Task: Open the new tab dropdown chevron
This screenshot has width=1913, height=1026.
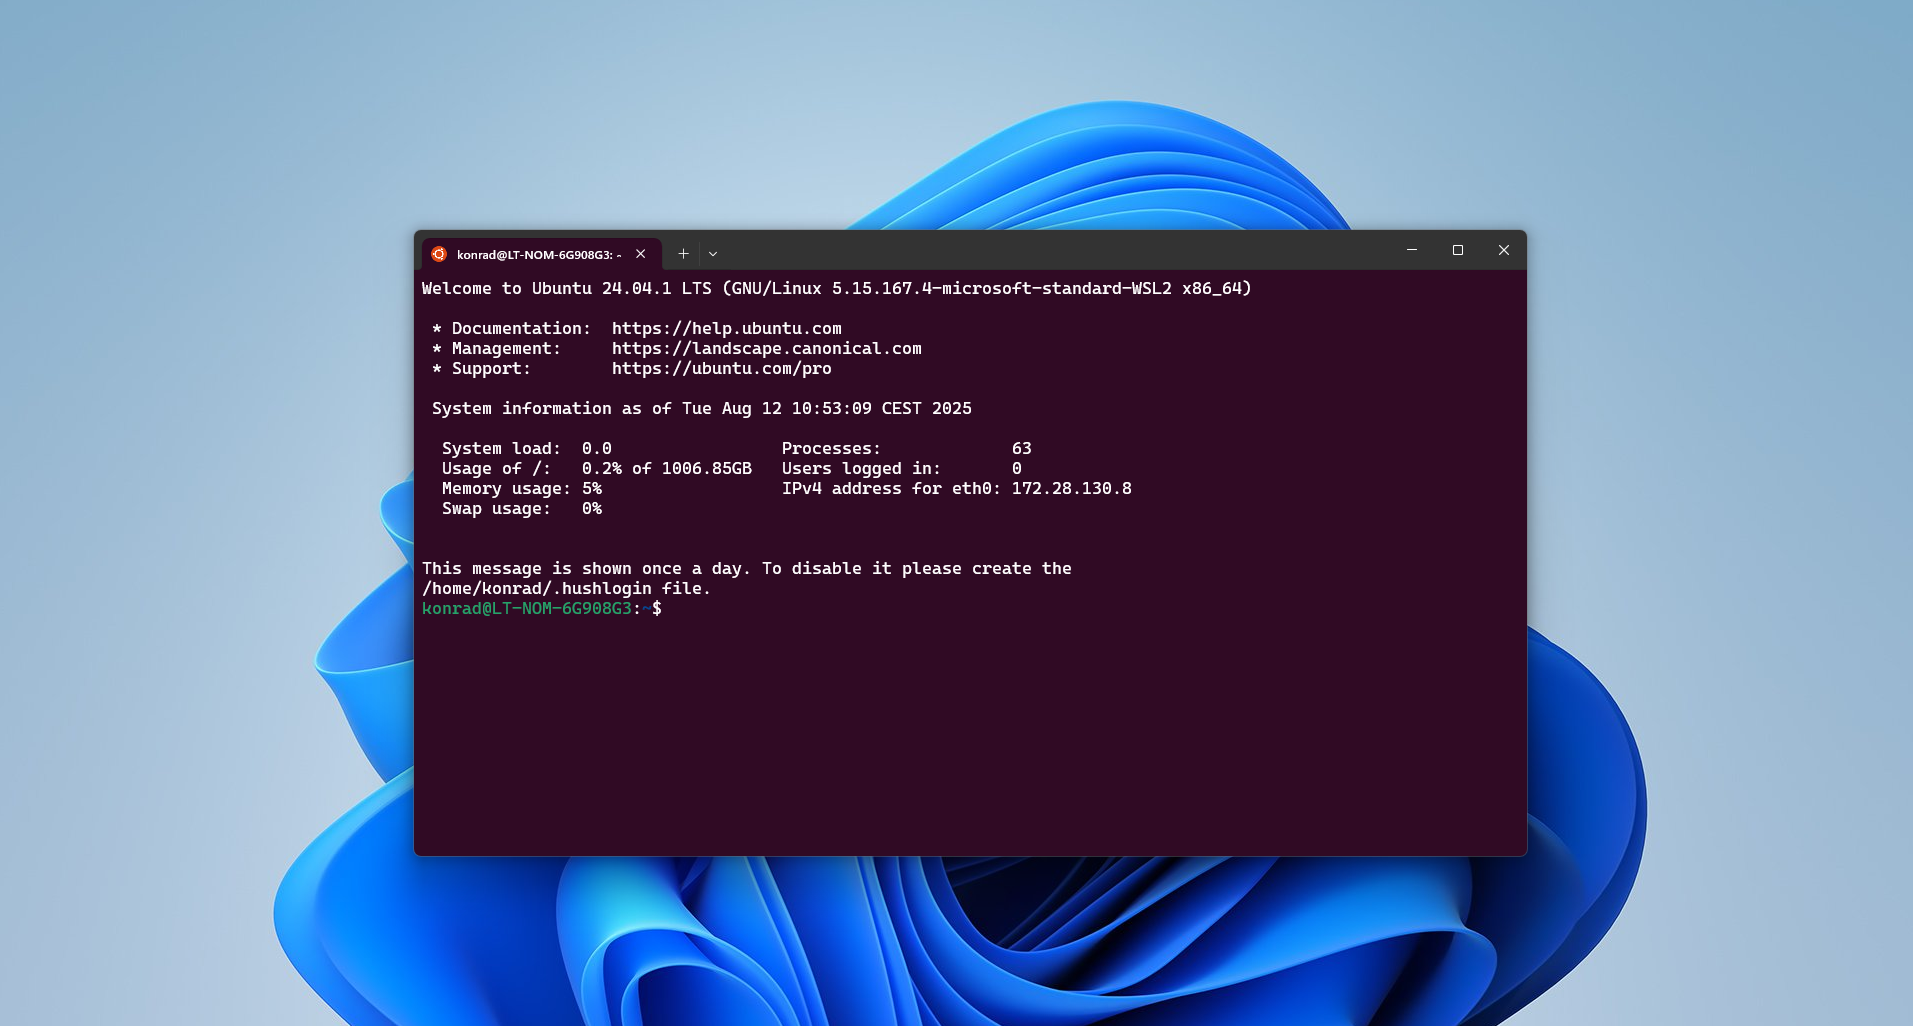Action: point(712,253)
